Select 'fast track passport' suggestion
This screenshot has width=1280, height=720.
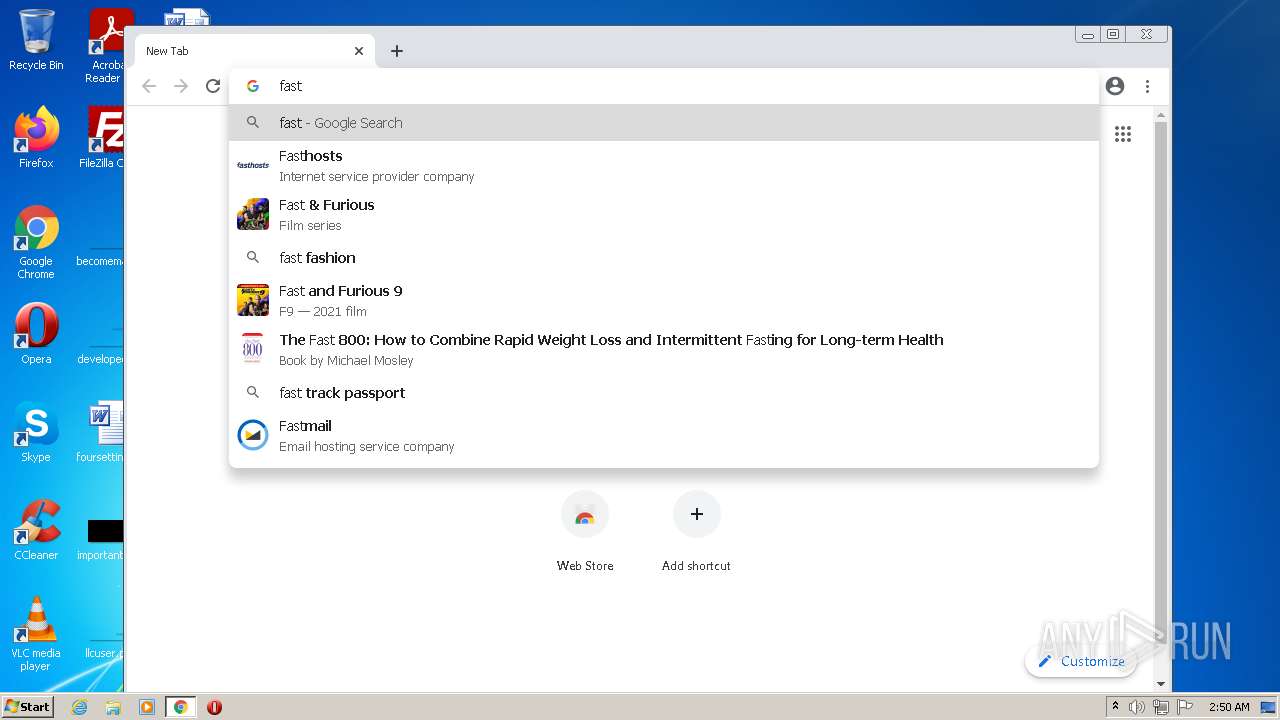(664, 392)
